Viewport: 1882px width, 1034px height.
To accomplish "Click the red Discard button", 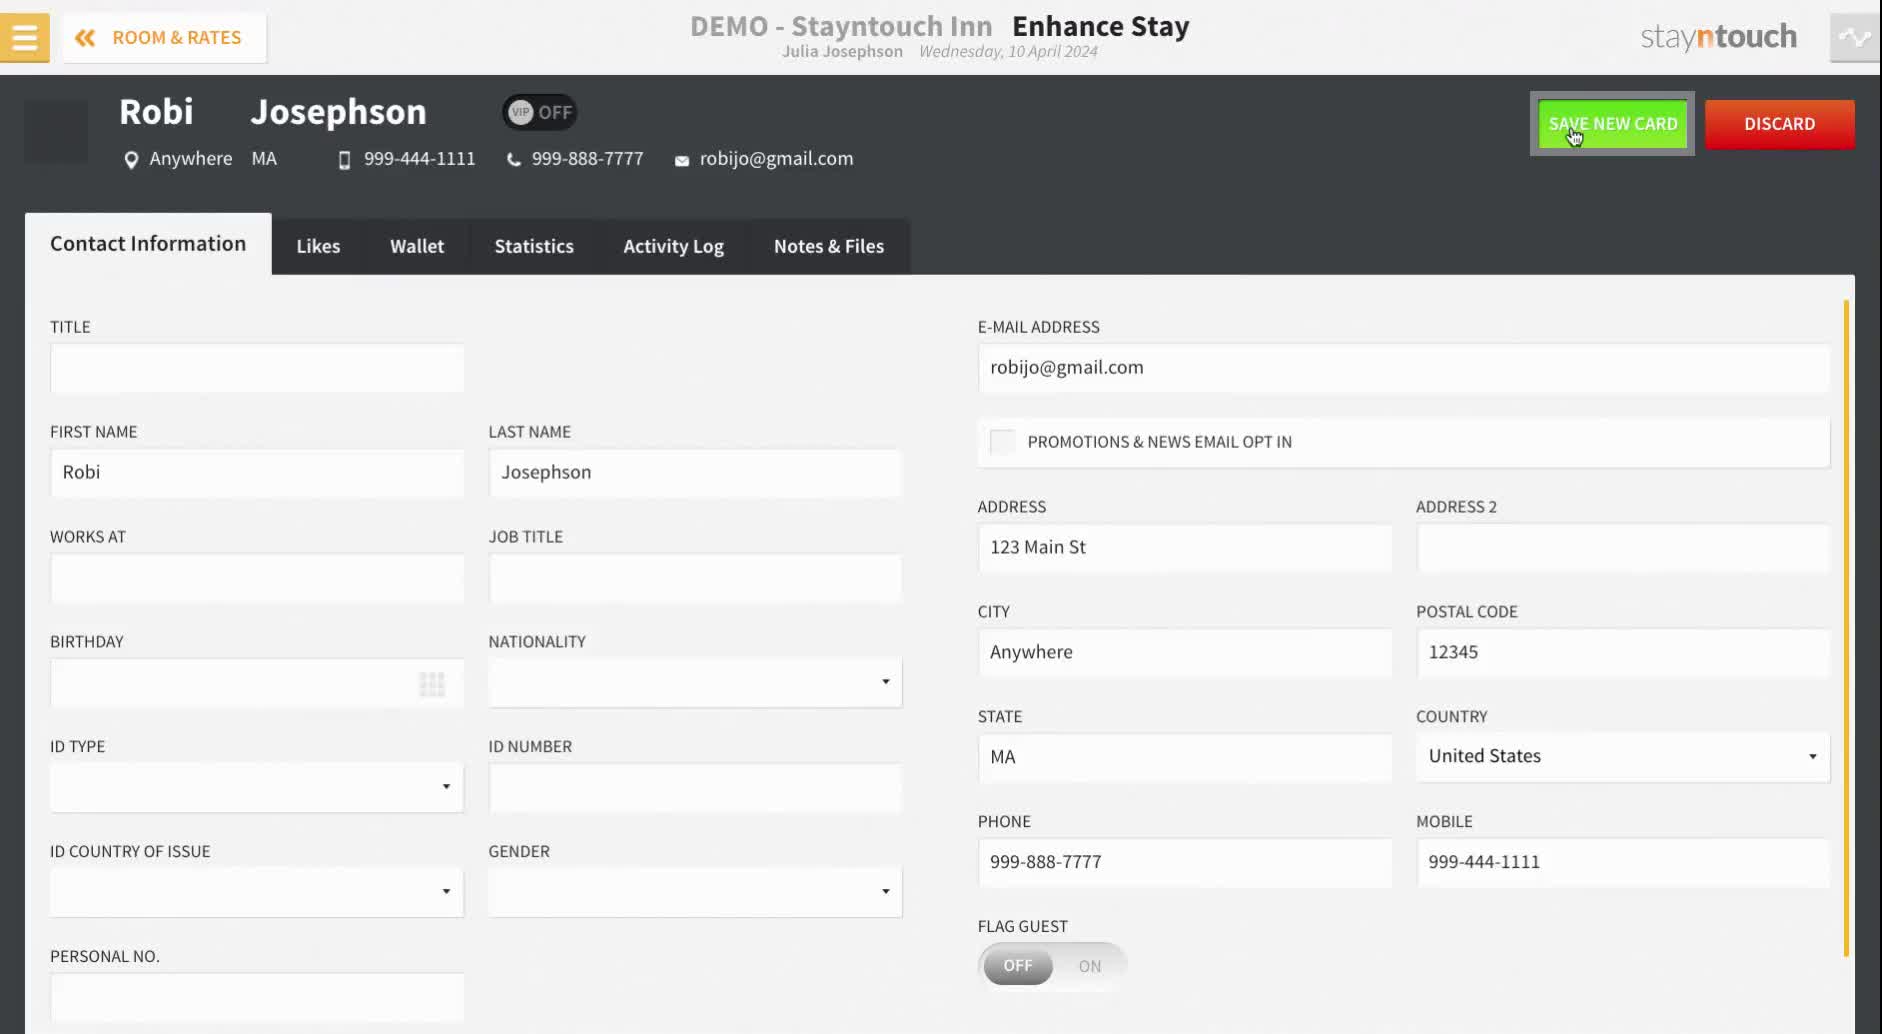I will tap(1779, 124).
